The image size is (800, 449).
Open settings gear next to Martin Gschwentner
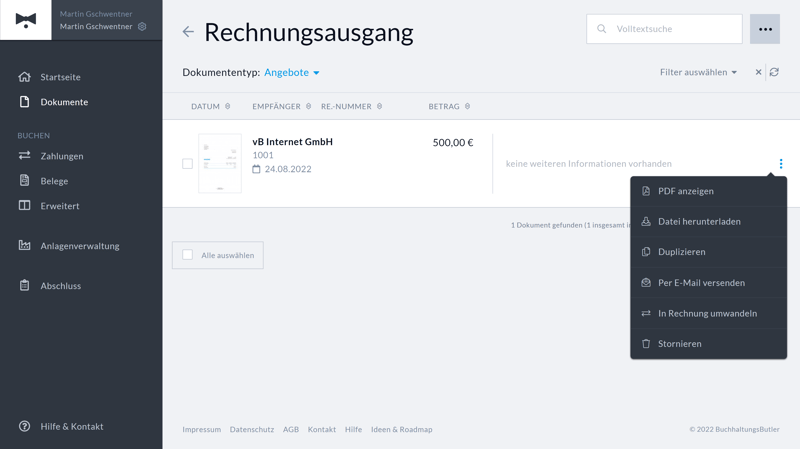tap(142, 27)
